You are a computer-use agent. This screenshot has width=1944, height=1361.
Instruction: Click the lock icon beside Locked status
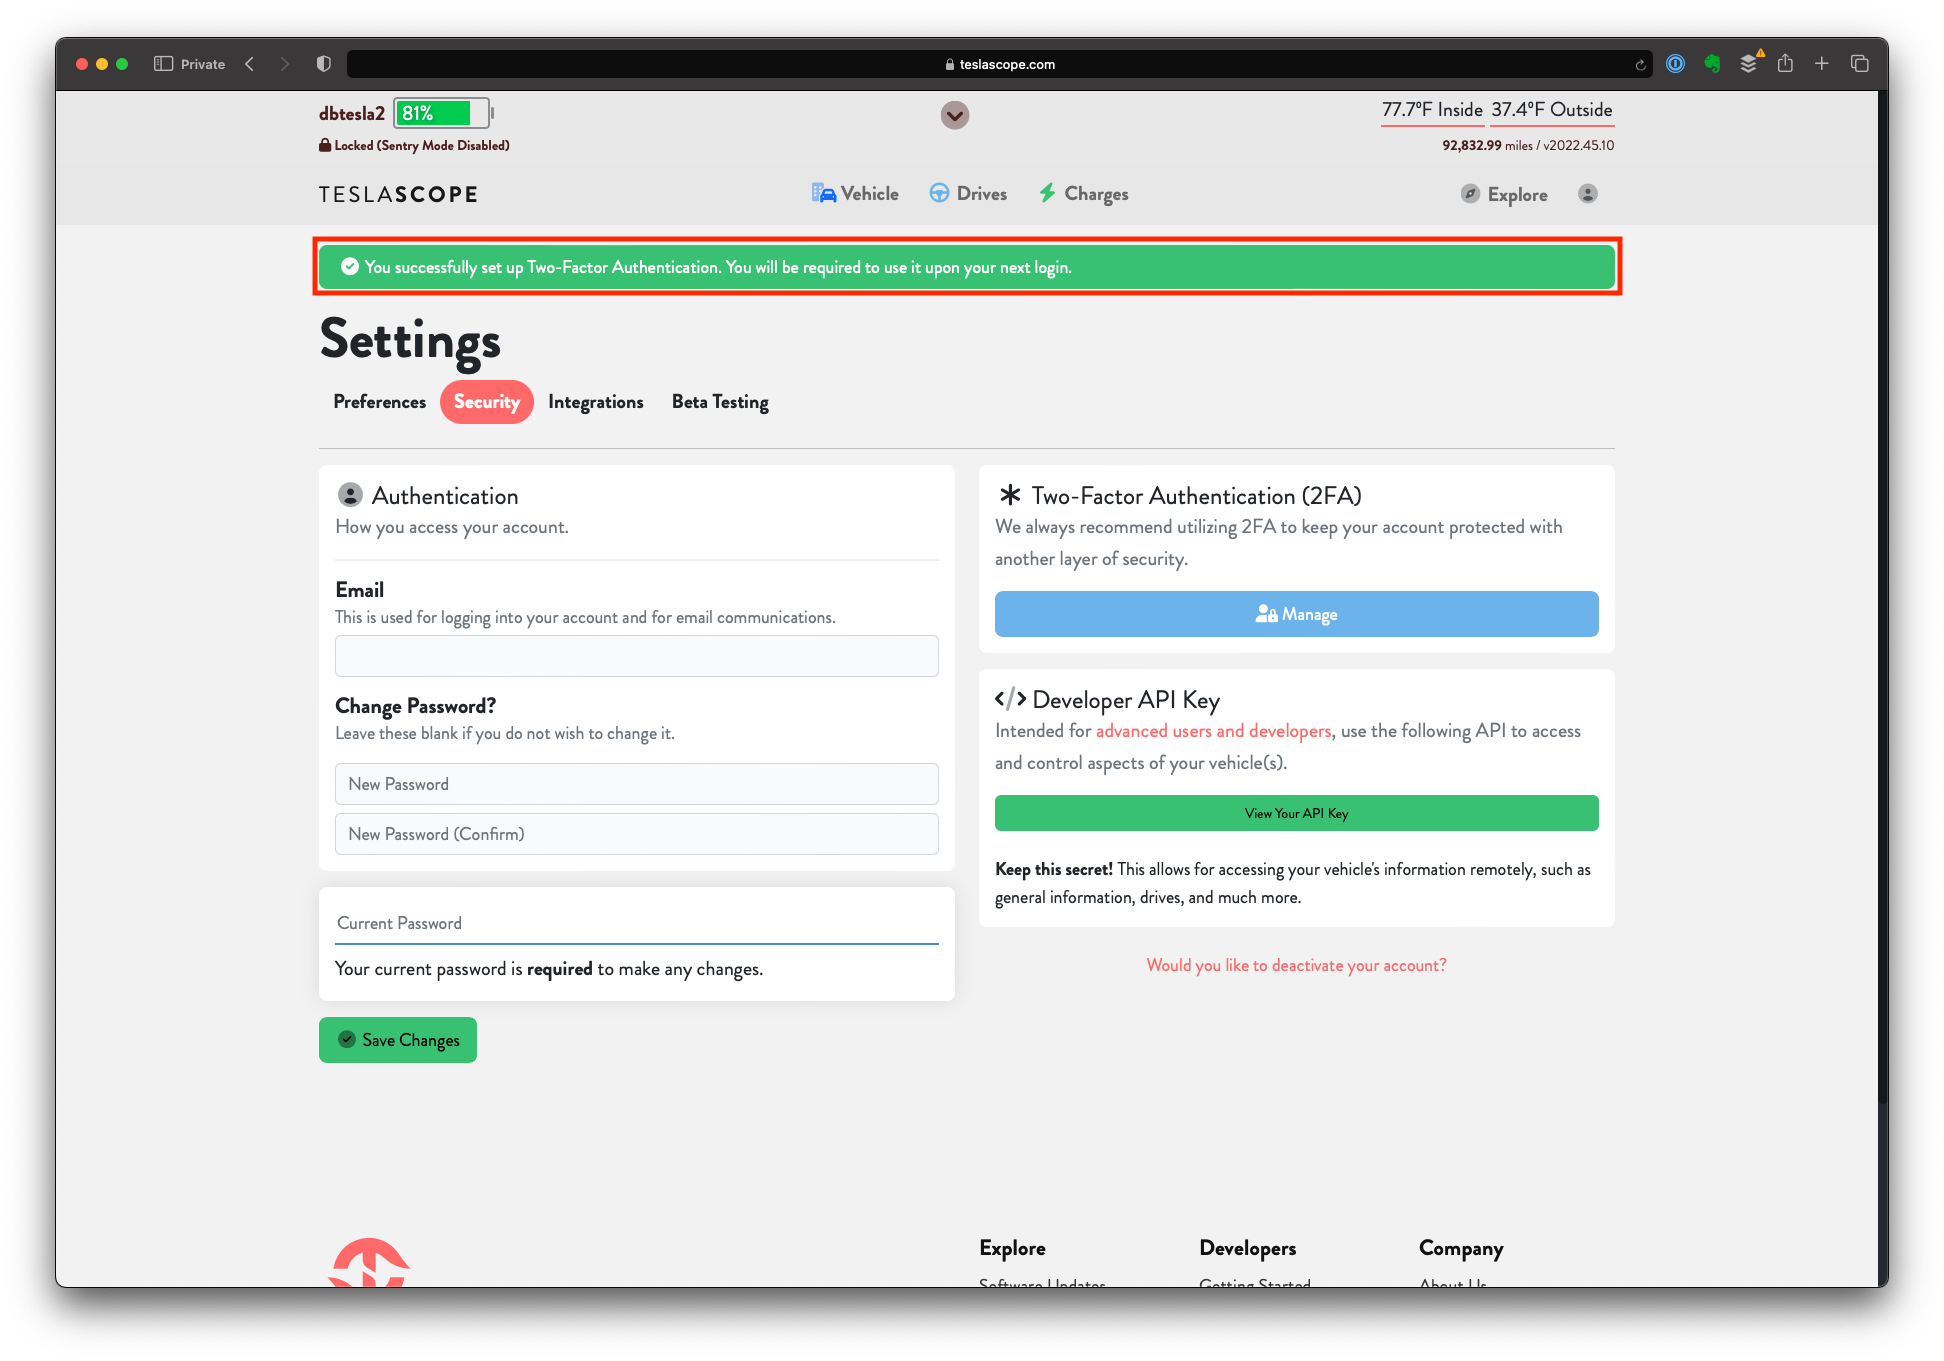tap(325, 145)
